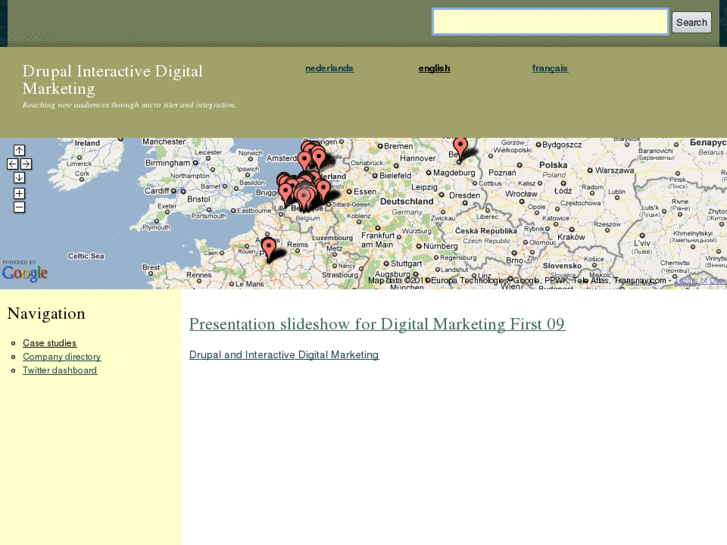Switch language to english
Image resolution: width=727 pixels, height=545 pixels.
click(x=434, y=68)
